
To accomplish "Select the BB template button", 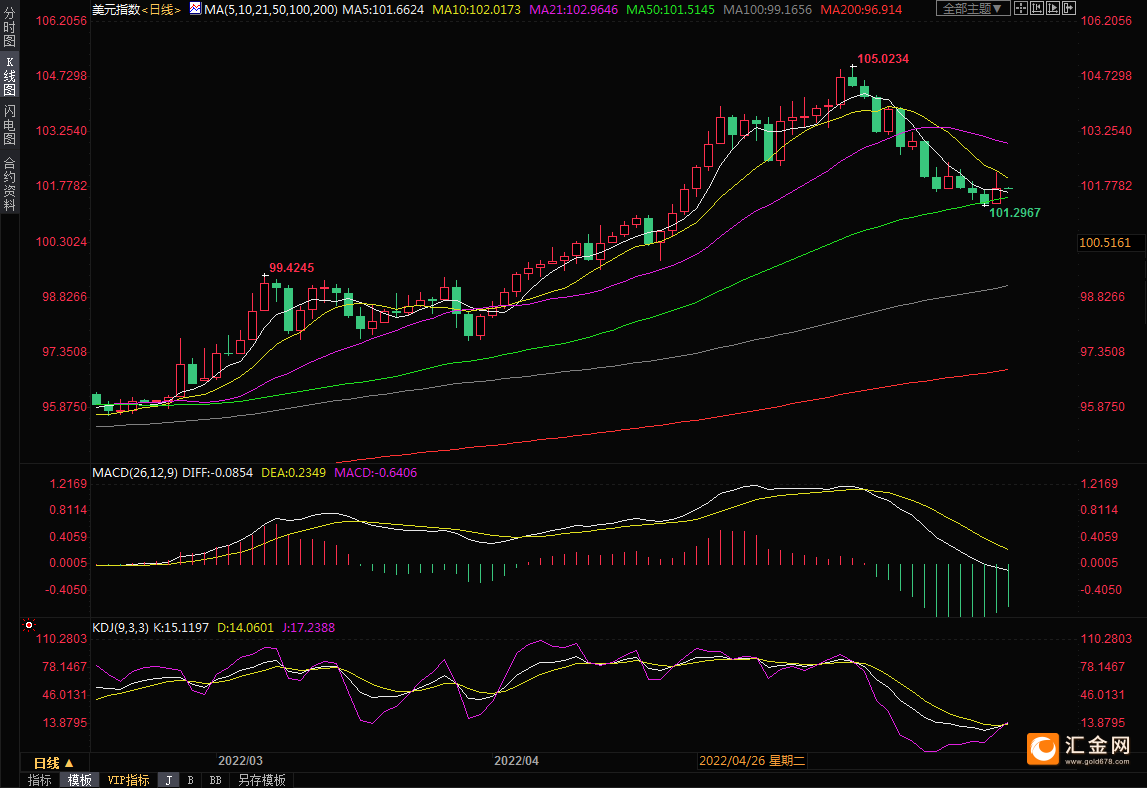I will click(215, 780).
